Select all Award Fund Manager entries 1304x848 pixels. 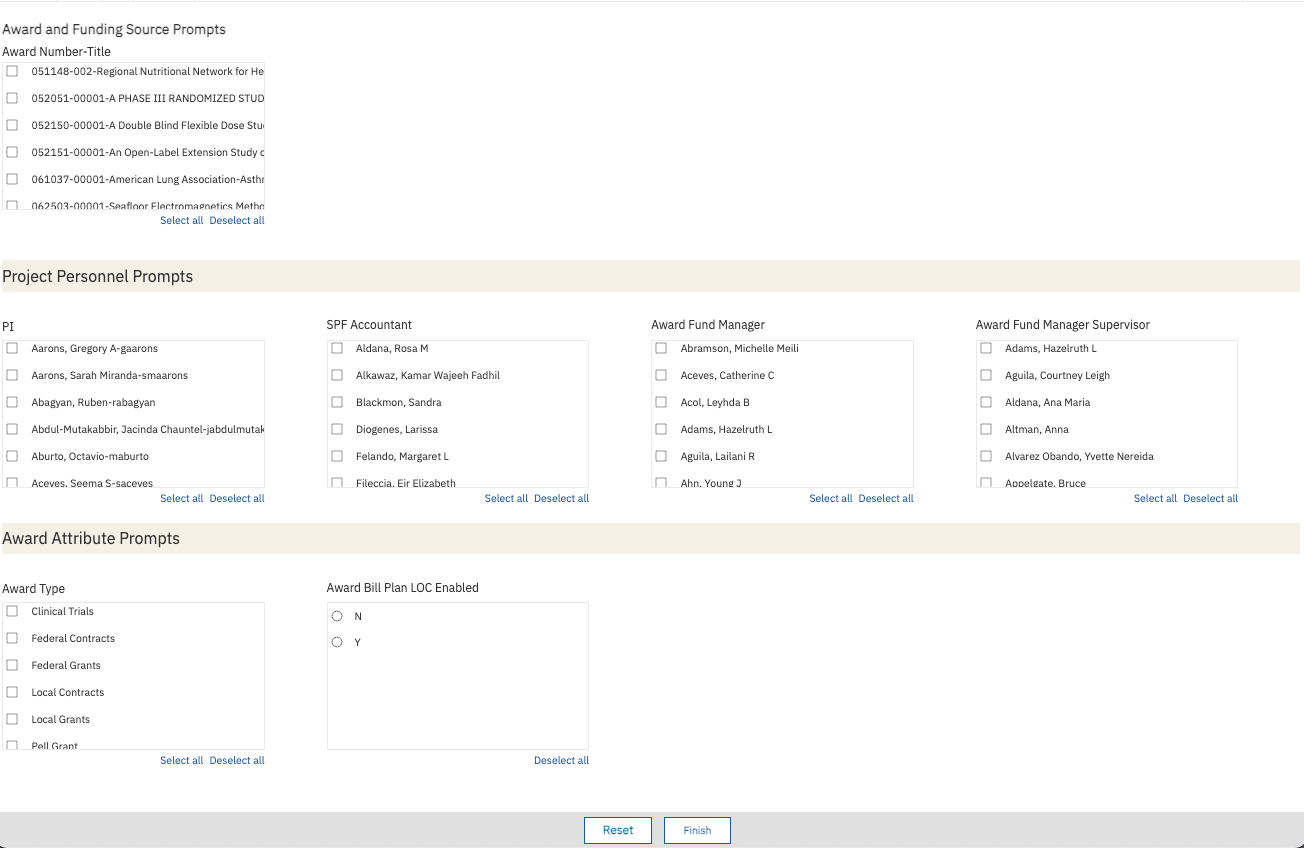831,498
